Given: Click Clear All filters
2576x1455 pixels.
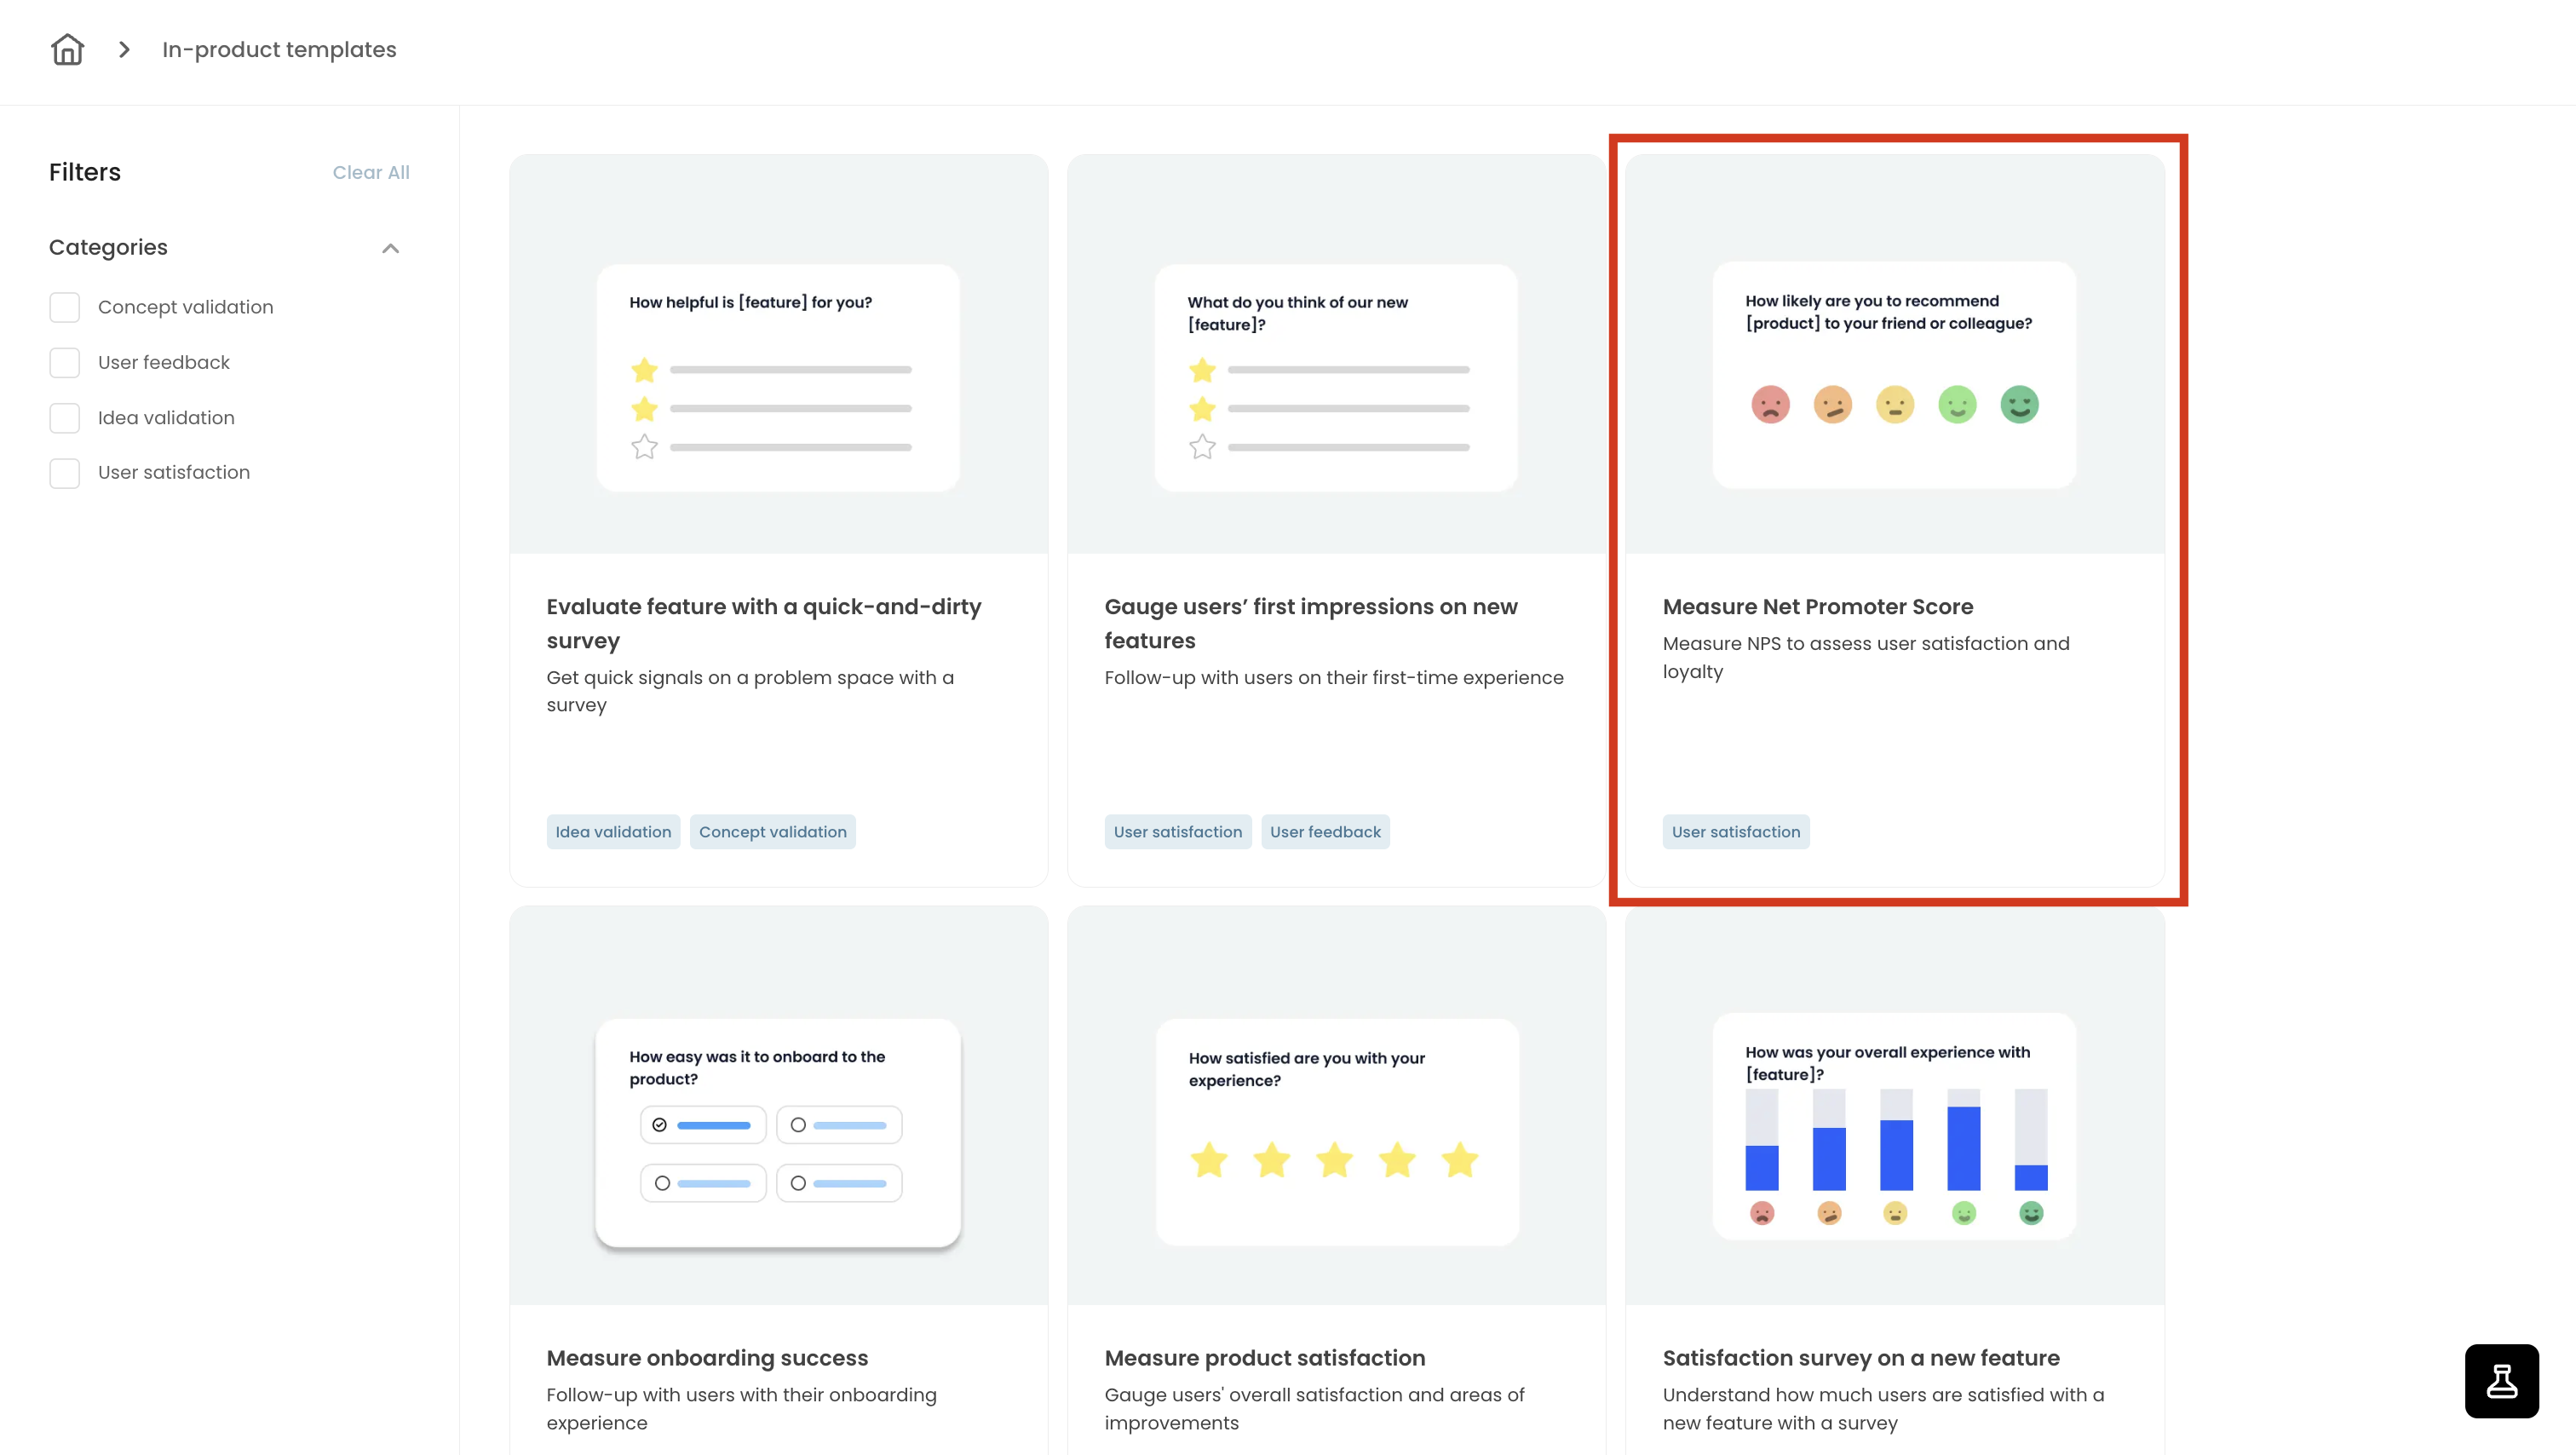Looking at the screenshot, I should coord(371,172).
